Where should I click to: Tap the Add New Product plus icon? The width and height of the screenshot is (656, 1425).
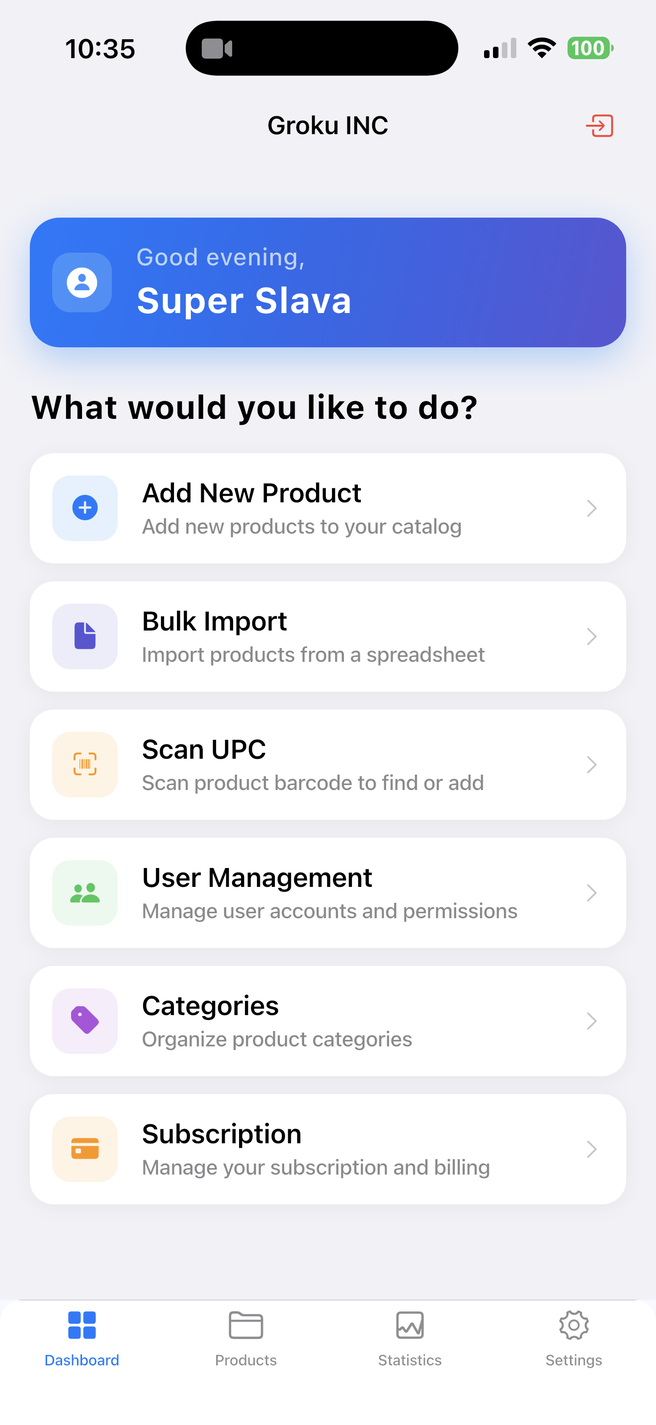pos(84,508)
